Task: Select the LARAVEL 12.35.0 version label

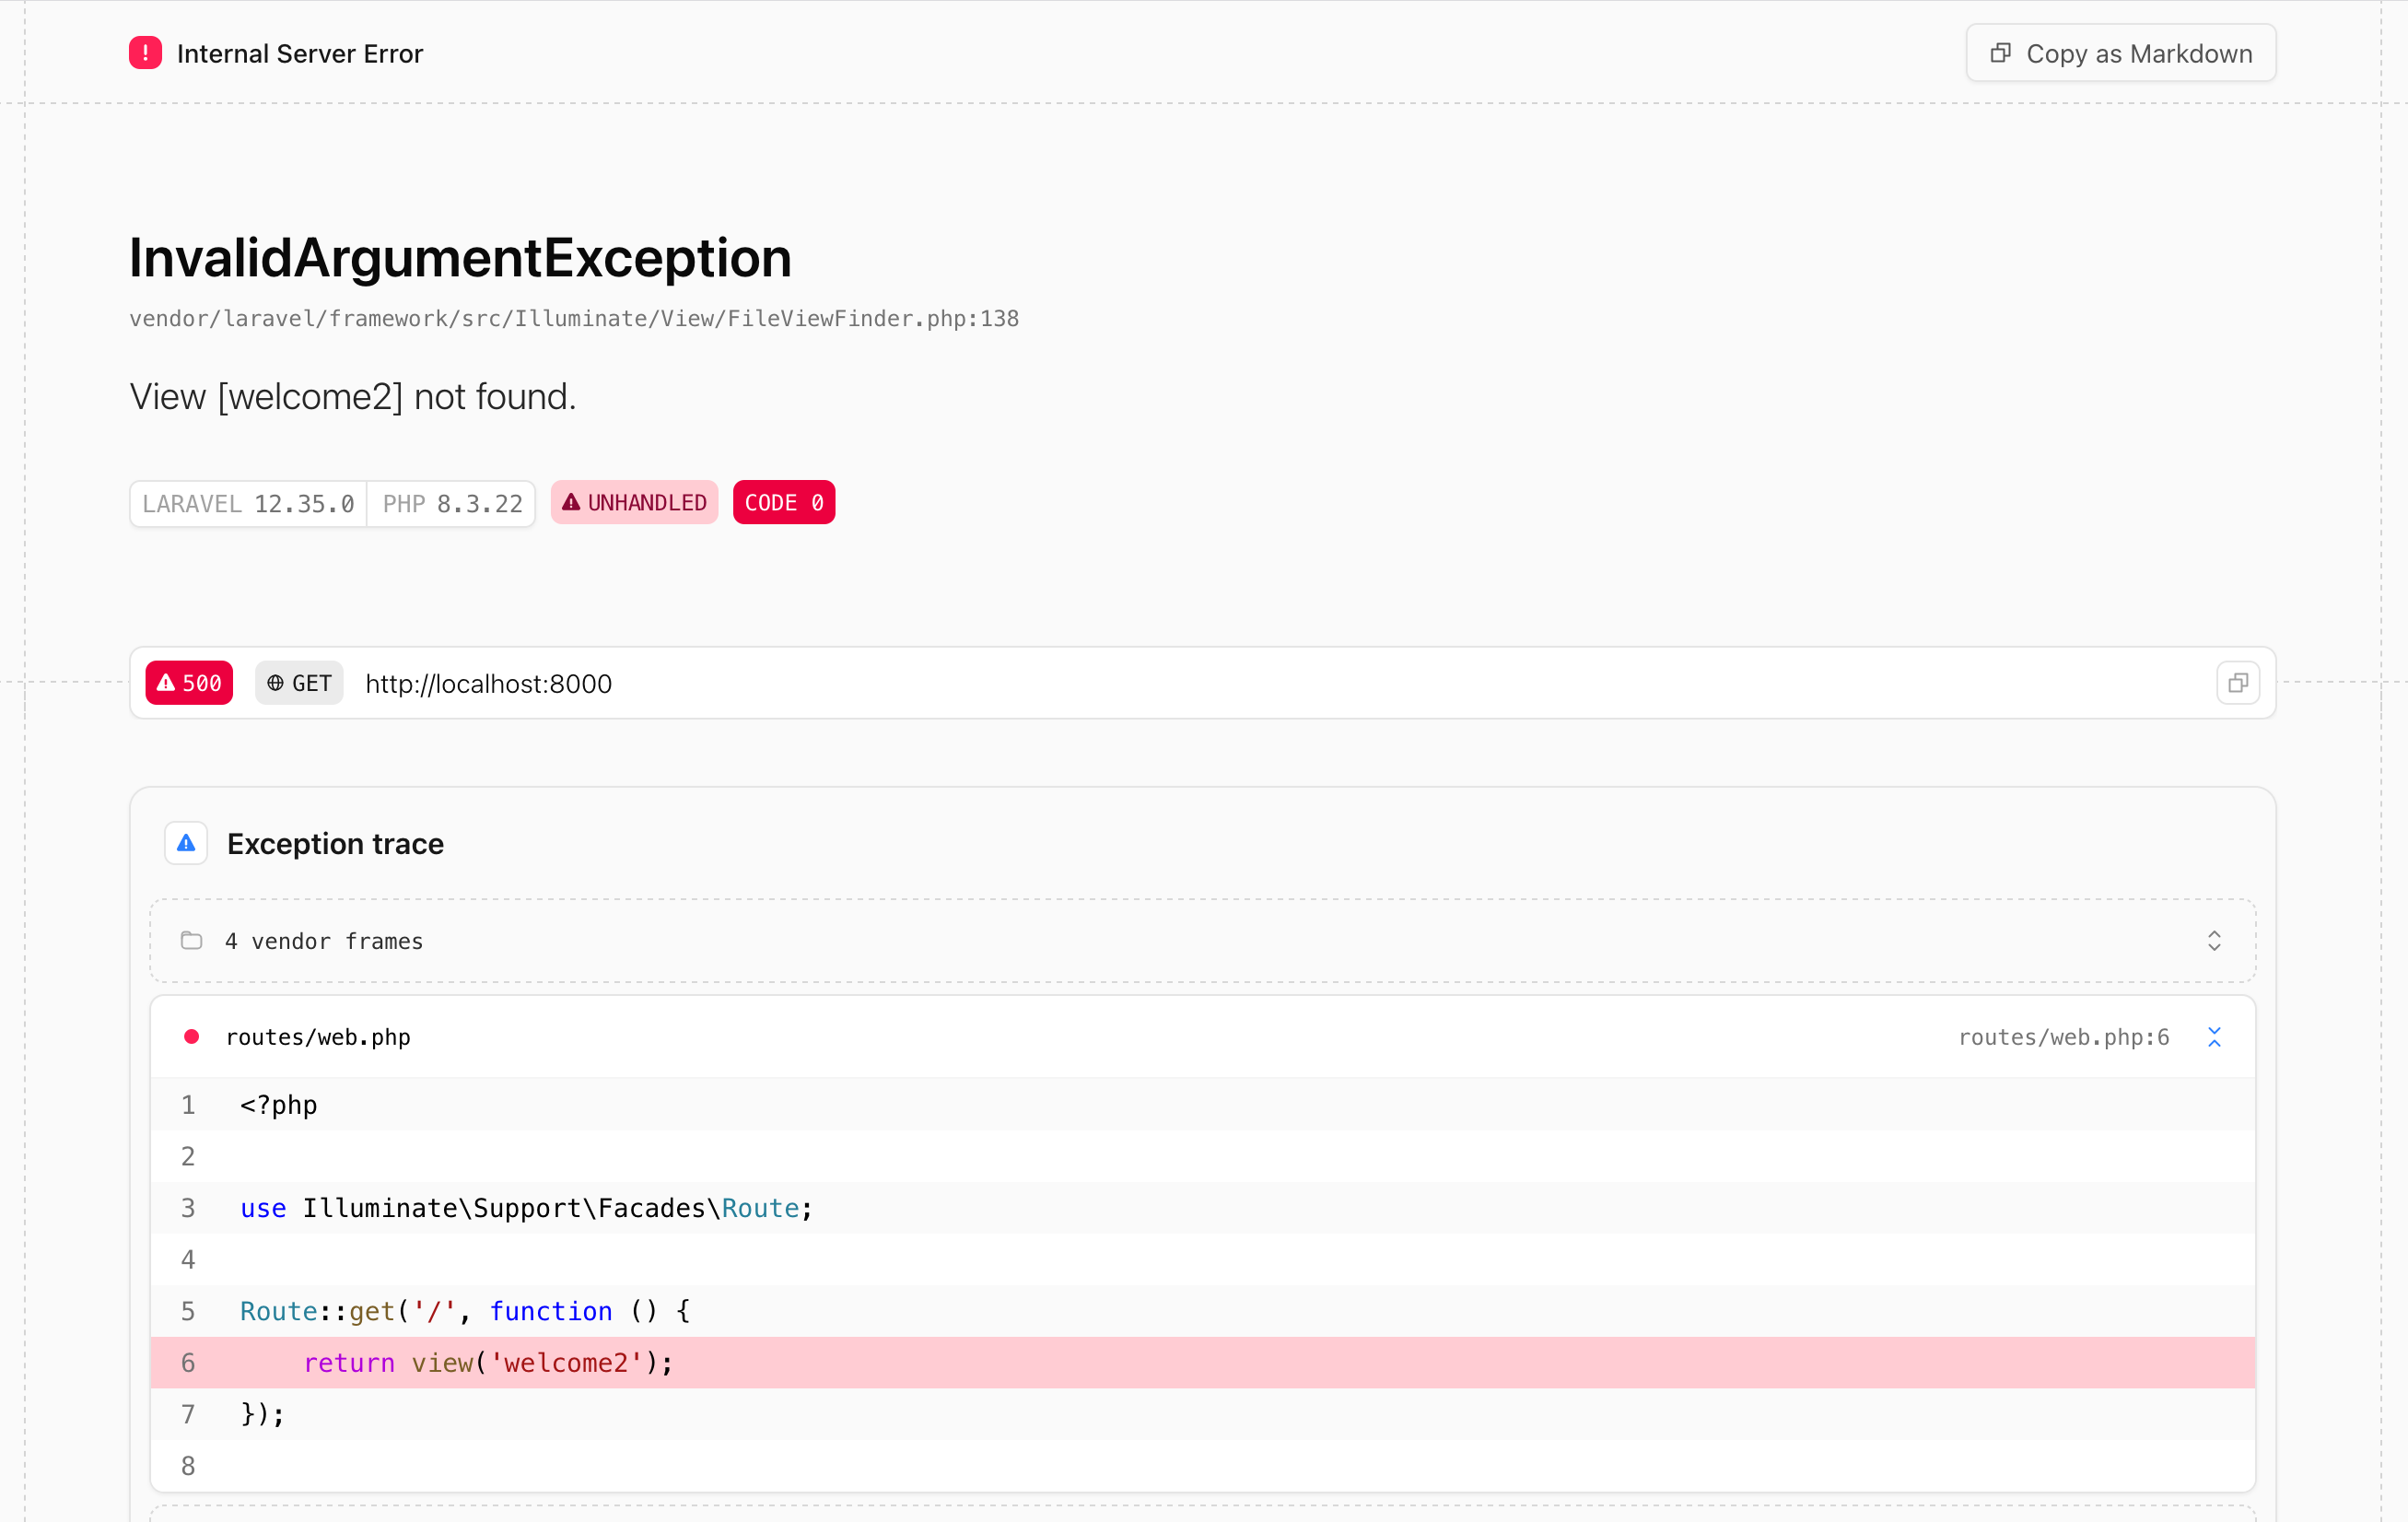Action: point(248,504)
